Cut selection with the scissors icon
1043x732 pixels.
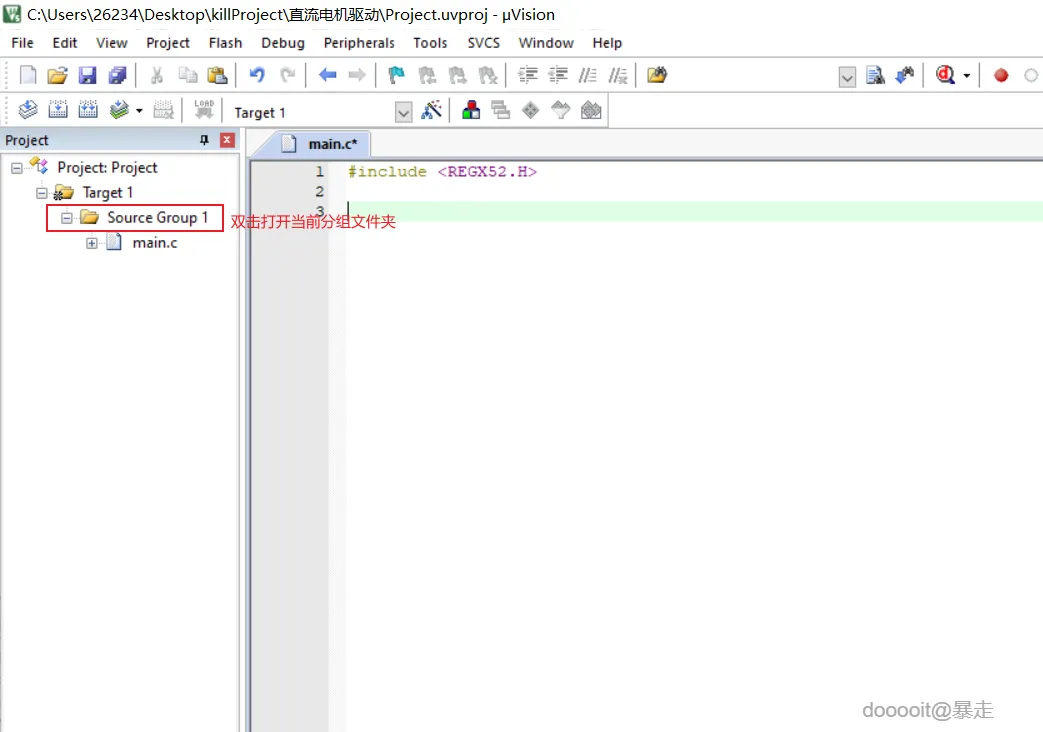pos(157,75)
